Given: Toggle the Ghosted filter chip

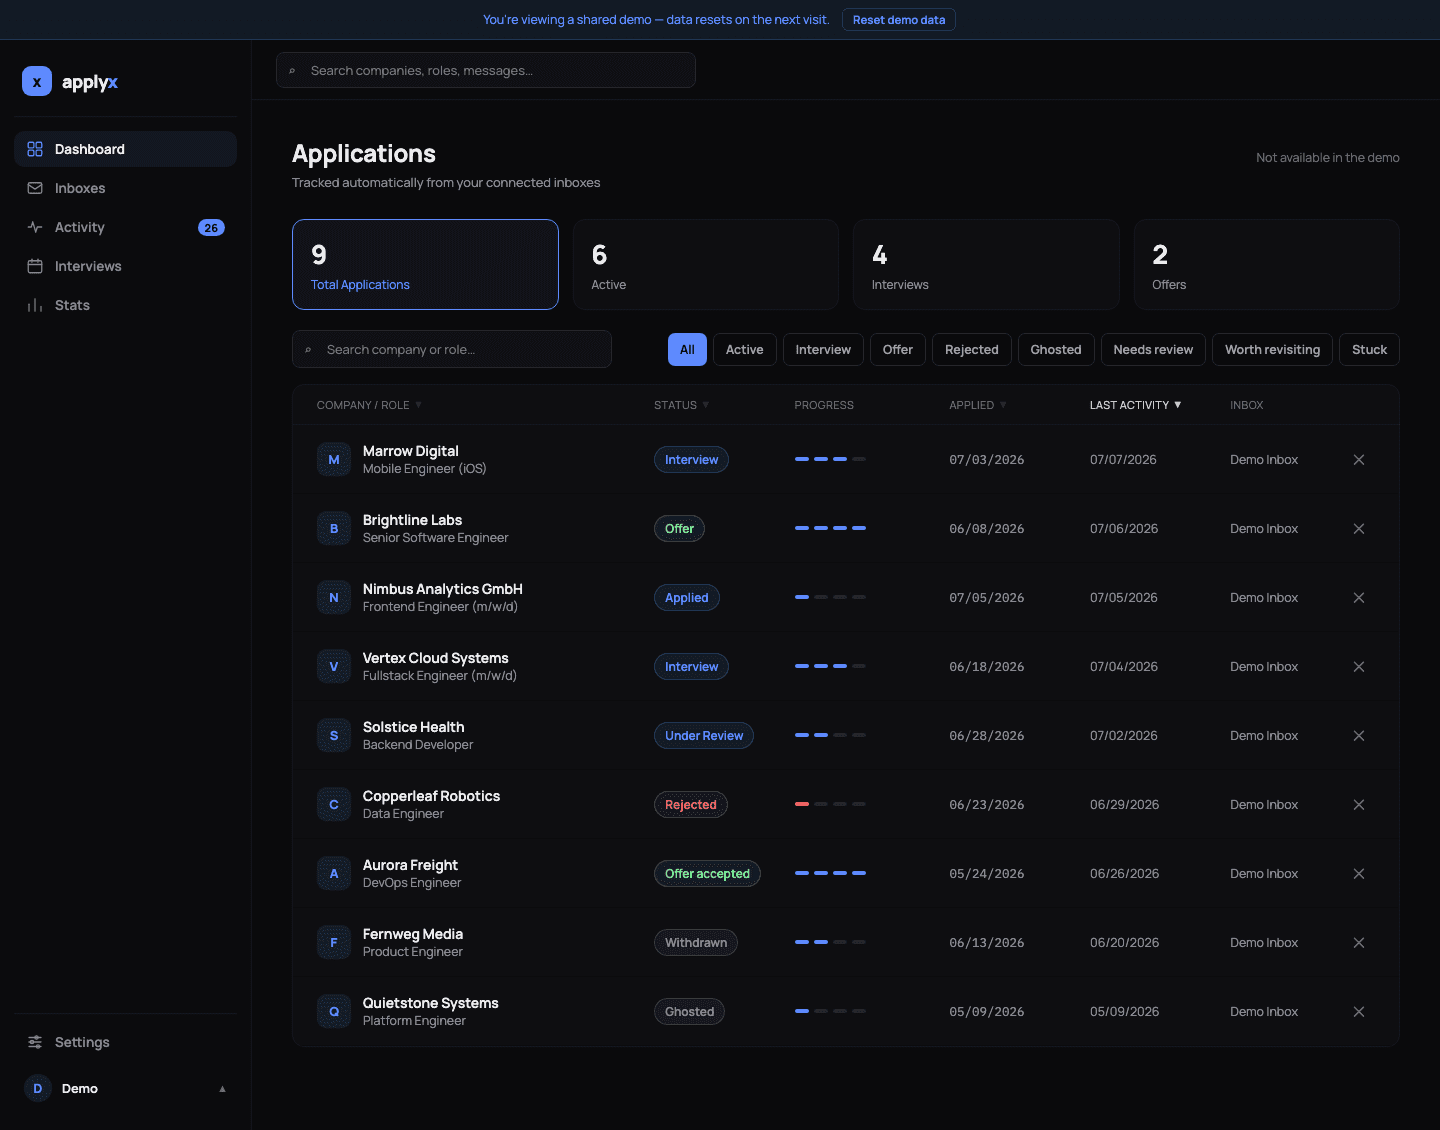Looking at the screenshot, I should pos(1056,350).
